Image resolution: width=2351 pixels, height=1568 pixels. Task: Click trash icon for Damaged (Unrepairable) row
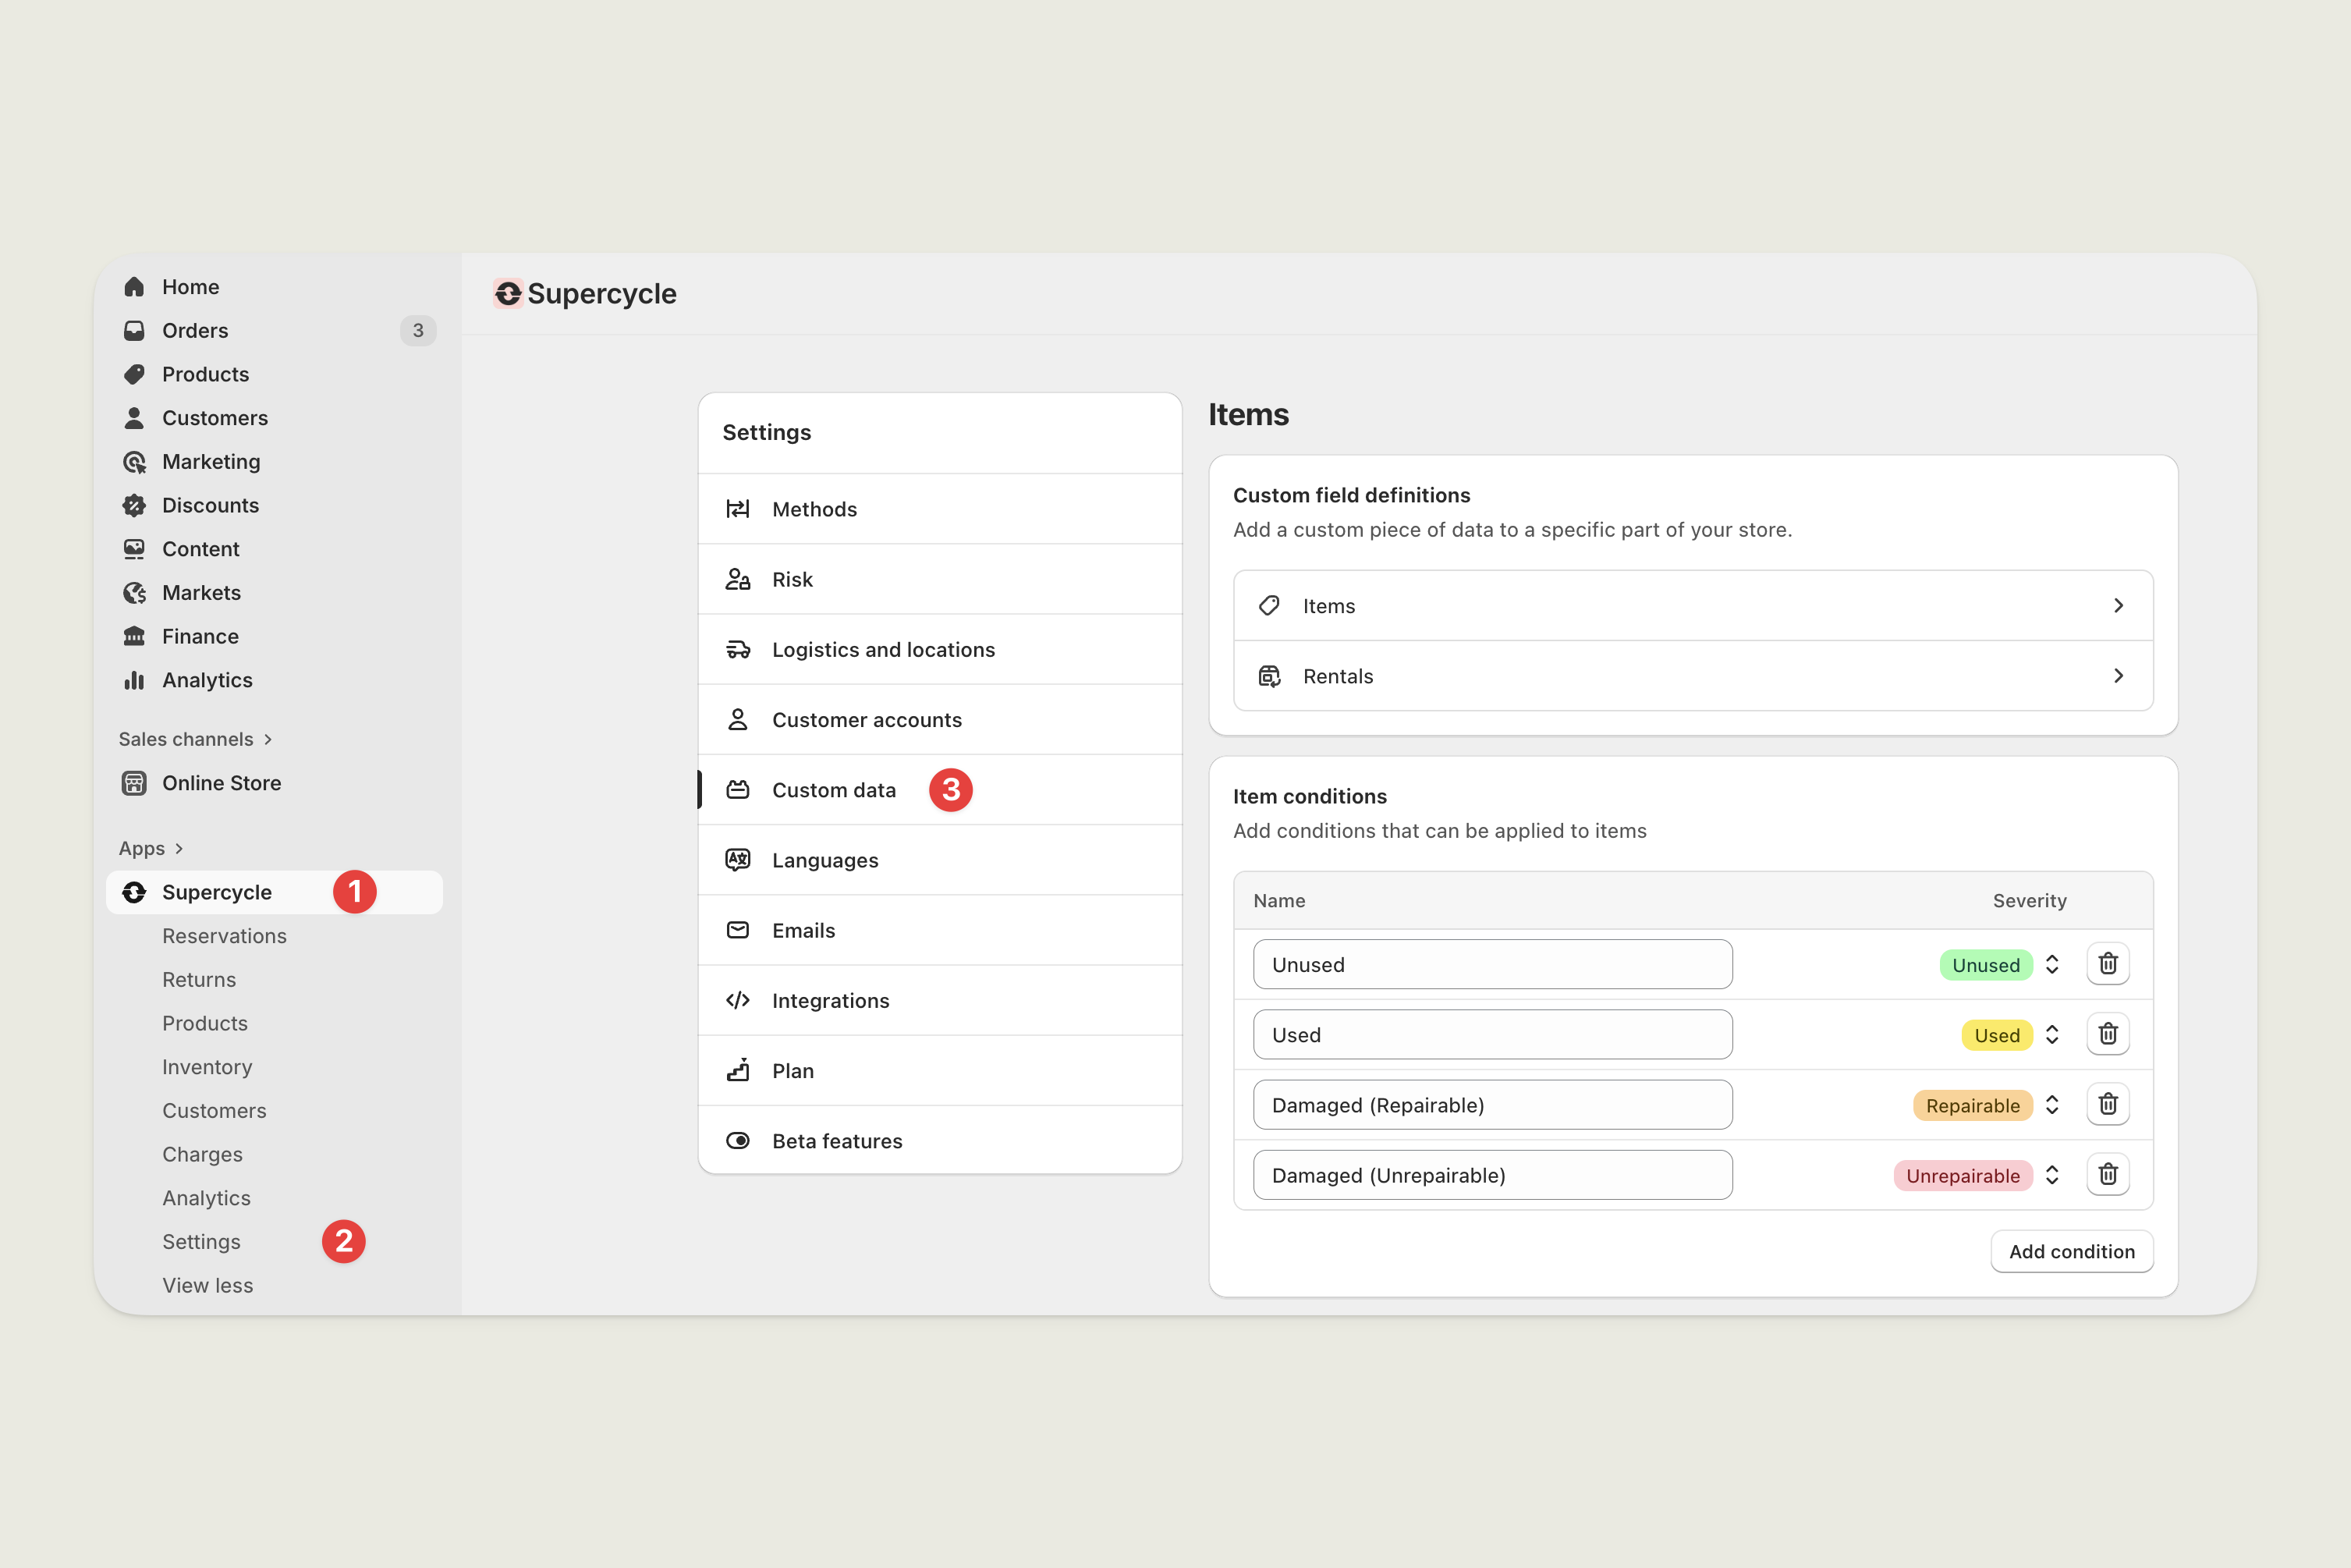coord(2107,1174)
